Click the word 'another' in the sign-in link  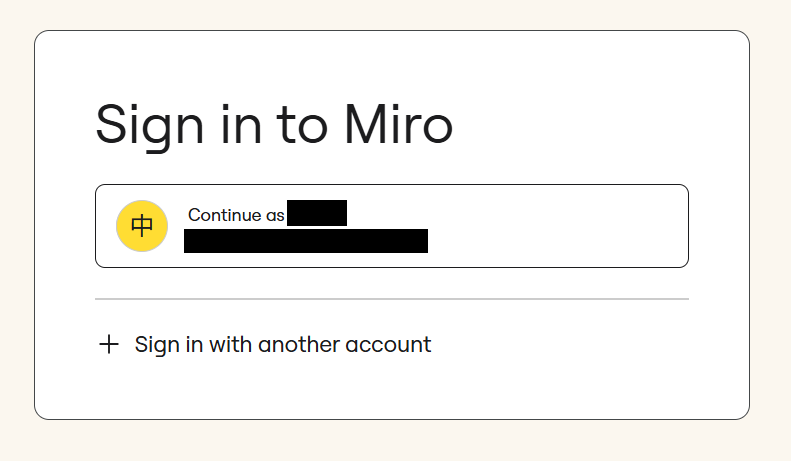coord(298,345)
